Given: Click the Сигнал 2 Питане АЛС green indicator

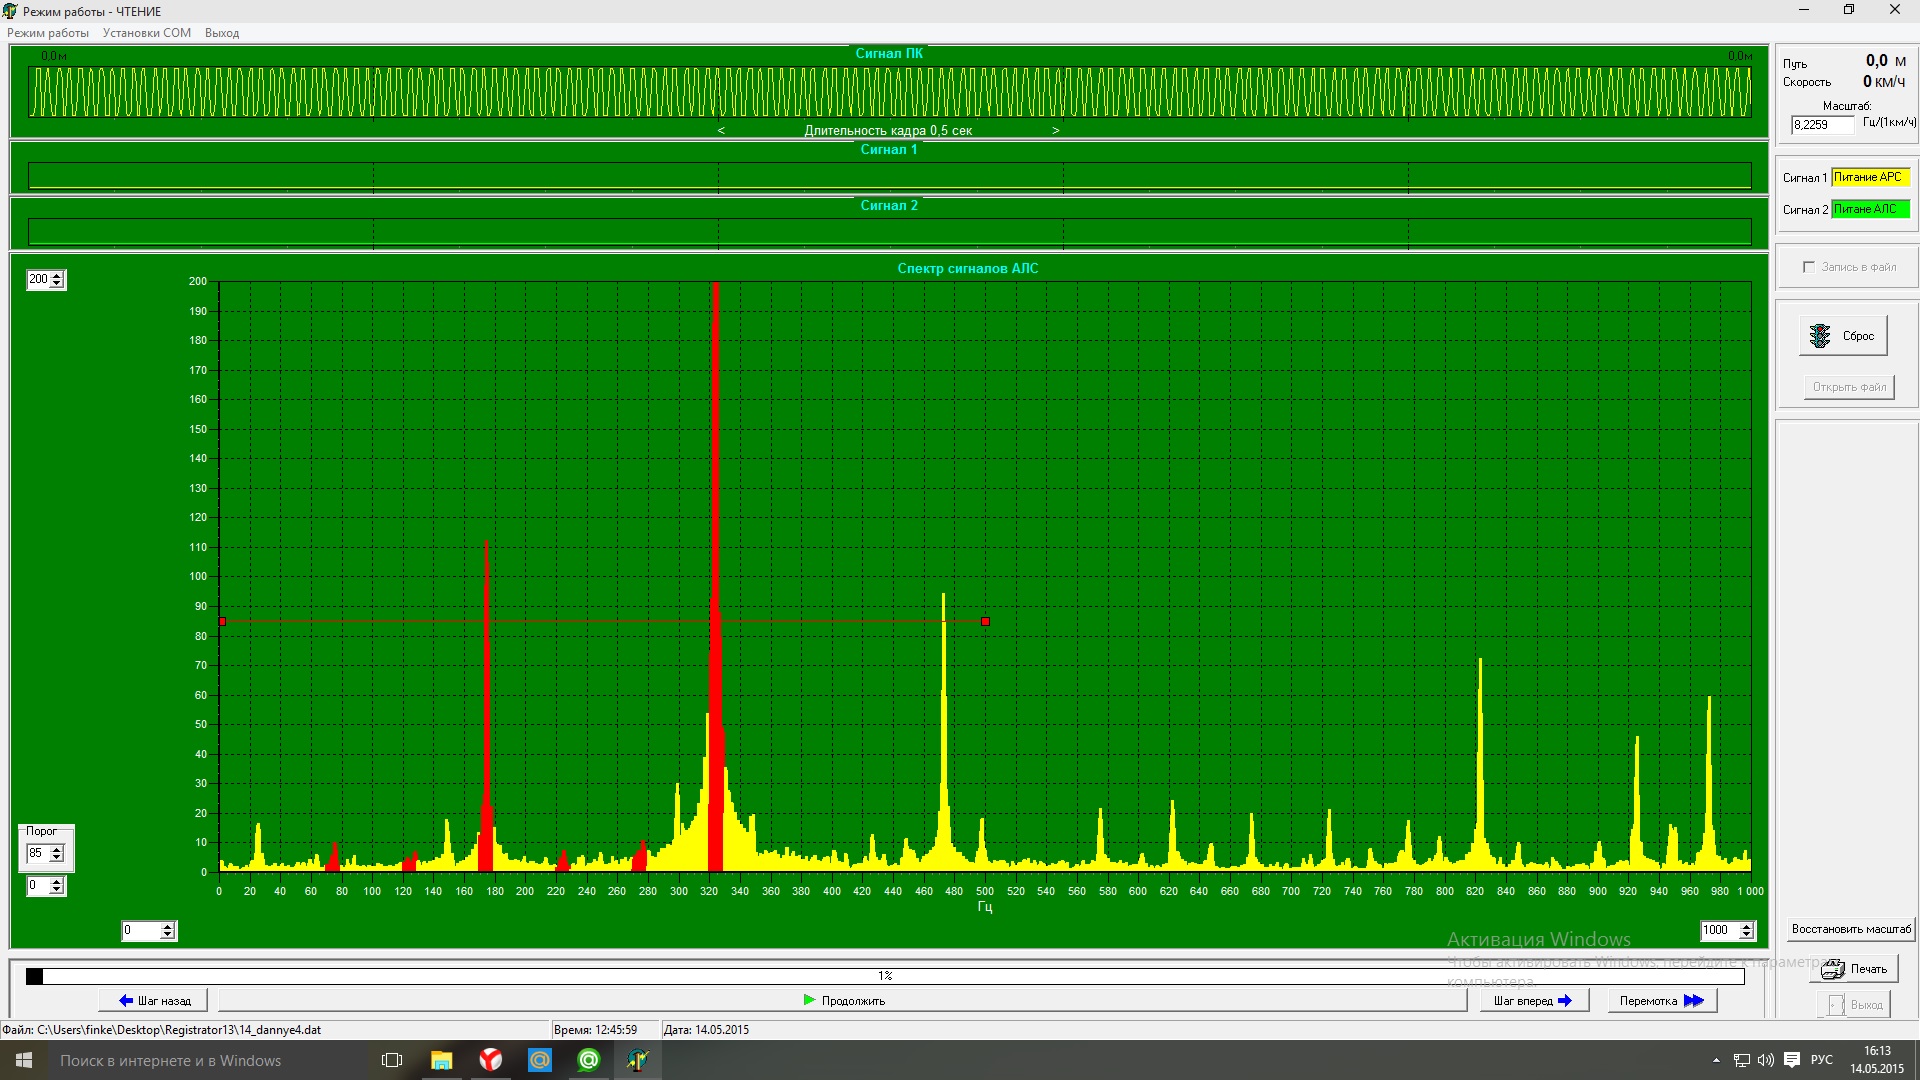Looking at the screenshot, I should [x=1869, y=209].
